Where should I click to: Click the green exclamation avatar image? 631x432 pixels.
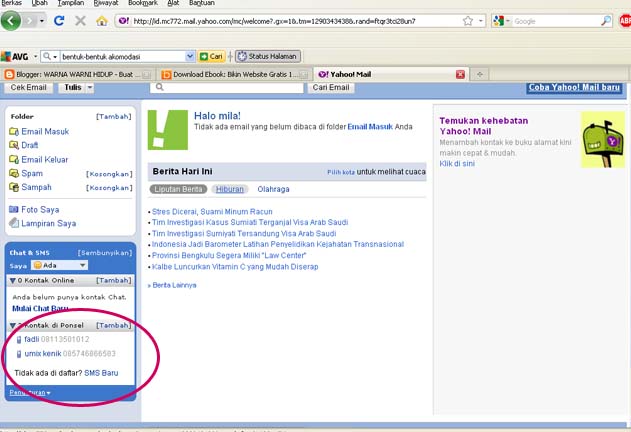(x=168, y=130)
